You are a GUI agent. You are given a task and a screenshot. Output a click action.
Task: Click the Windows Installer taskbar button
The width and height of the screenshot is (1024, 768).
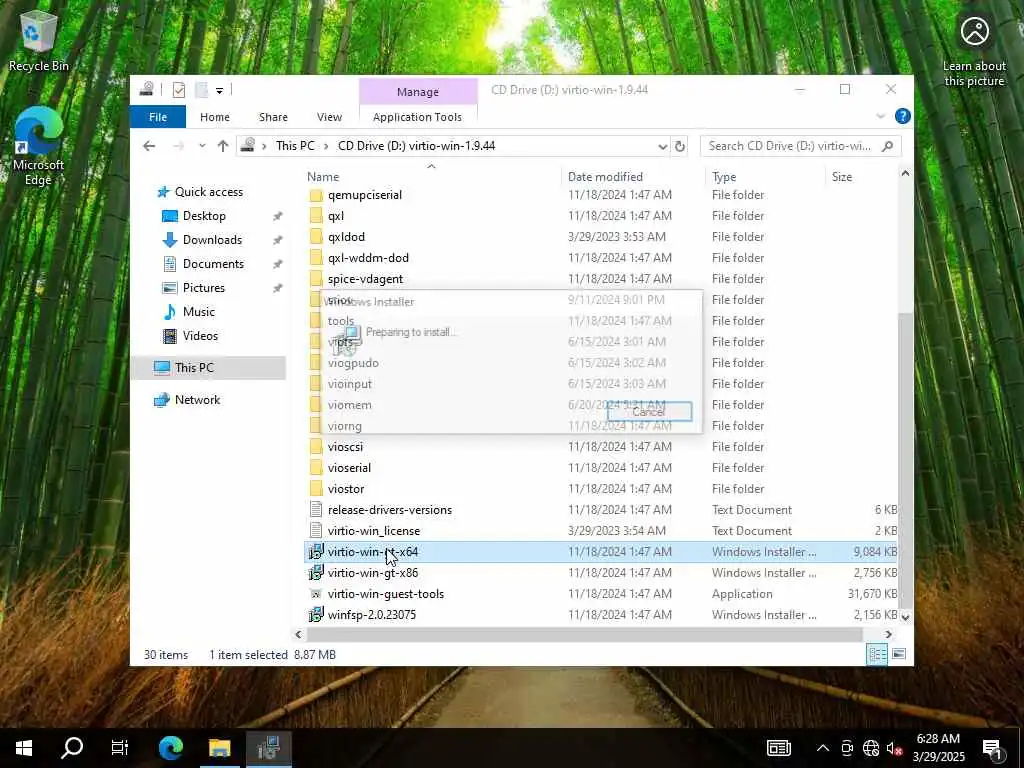268,747
